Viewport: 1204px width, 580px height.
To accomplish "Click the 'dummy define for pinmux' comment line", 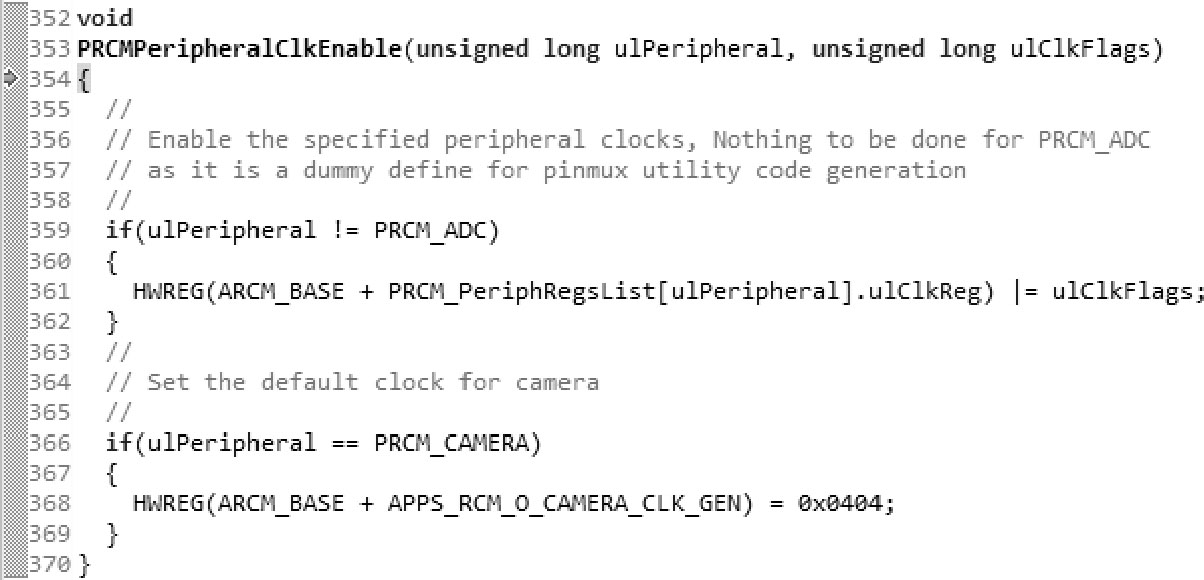I will [x=556, y=170].
